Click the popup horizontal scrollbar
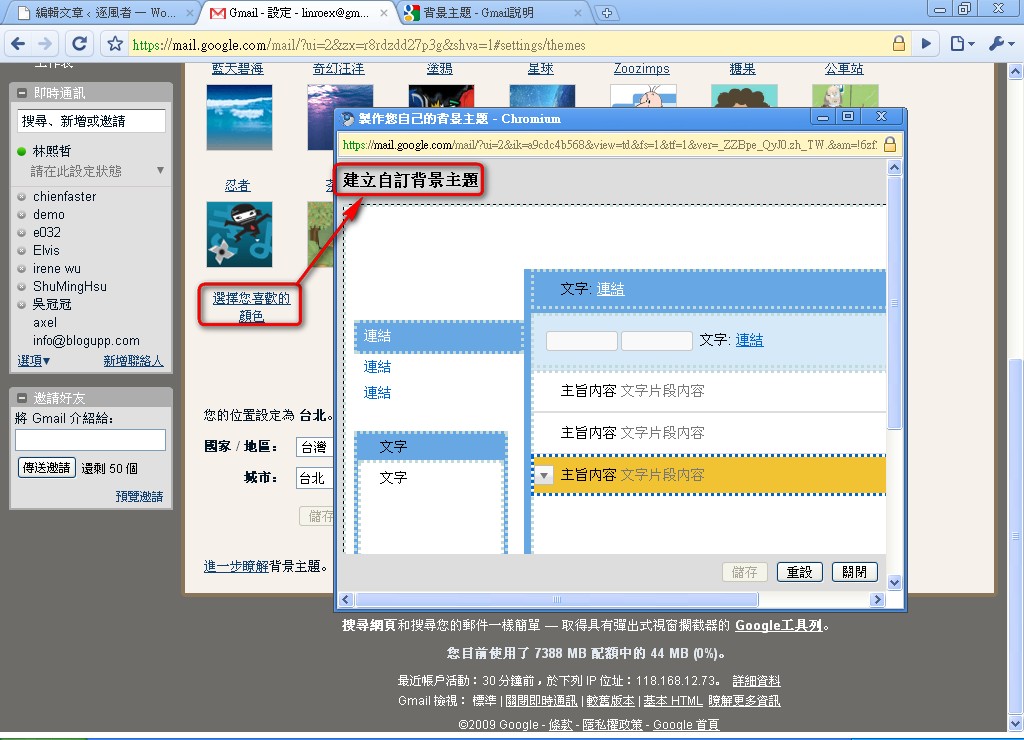The height and width of the screenshot is (740, 1024). [x=556, y=599]
